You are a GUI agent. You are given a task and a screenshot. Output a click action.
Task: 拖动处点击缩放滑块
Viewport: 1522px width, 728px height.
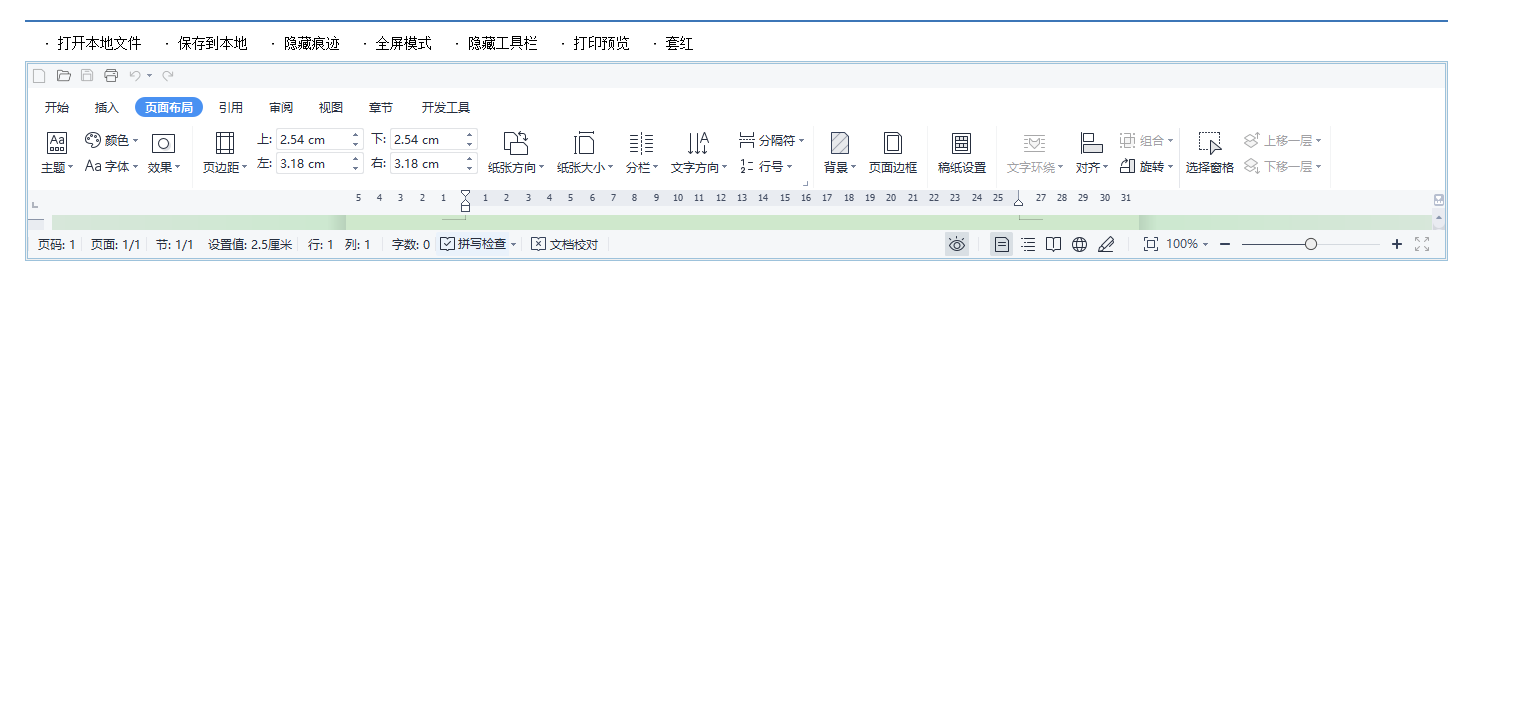(x=1311, y=243)
